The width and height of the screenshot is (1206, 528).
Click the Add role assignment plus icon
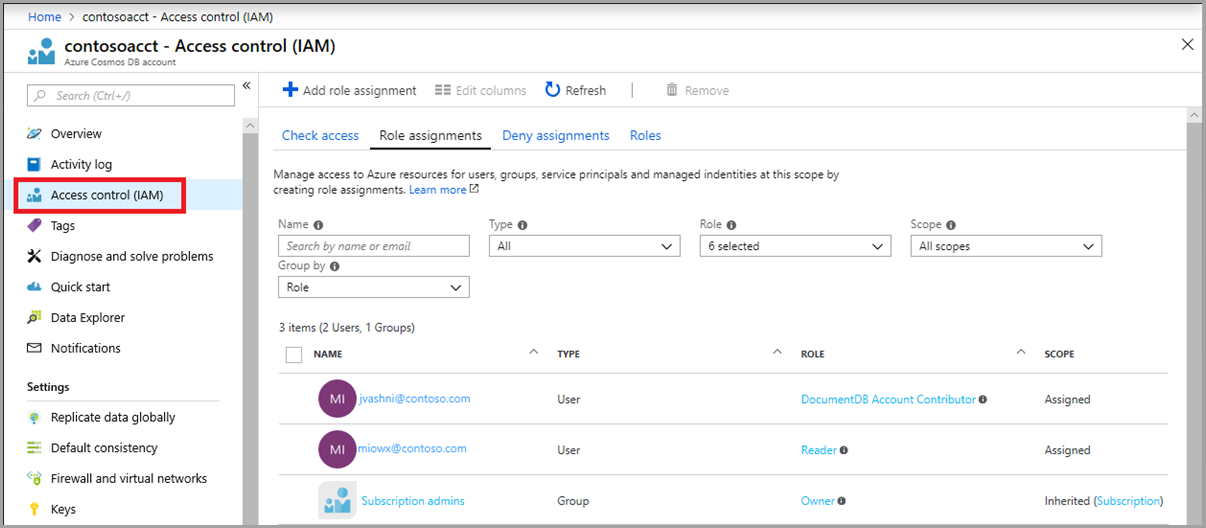point(290,90)
